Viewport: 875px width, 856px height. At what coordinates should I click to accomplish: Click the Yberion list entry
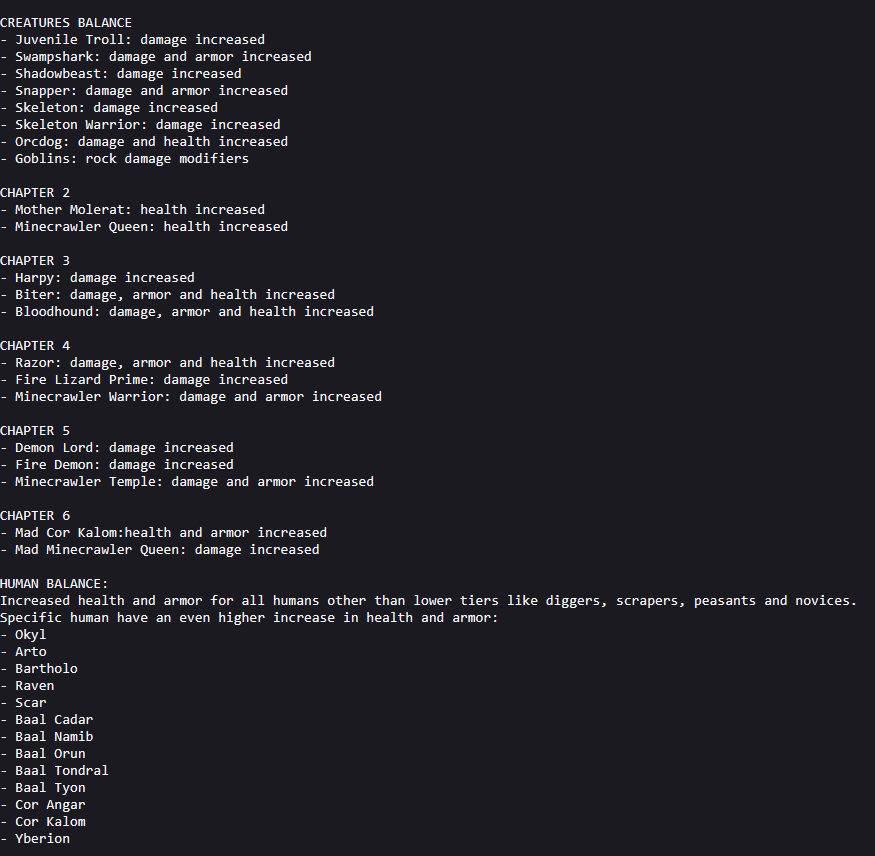tap(35, 839)
